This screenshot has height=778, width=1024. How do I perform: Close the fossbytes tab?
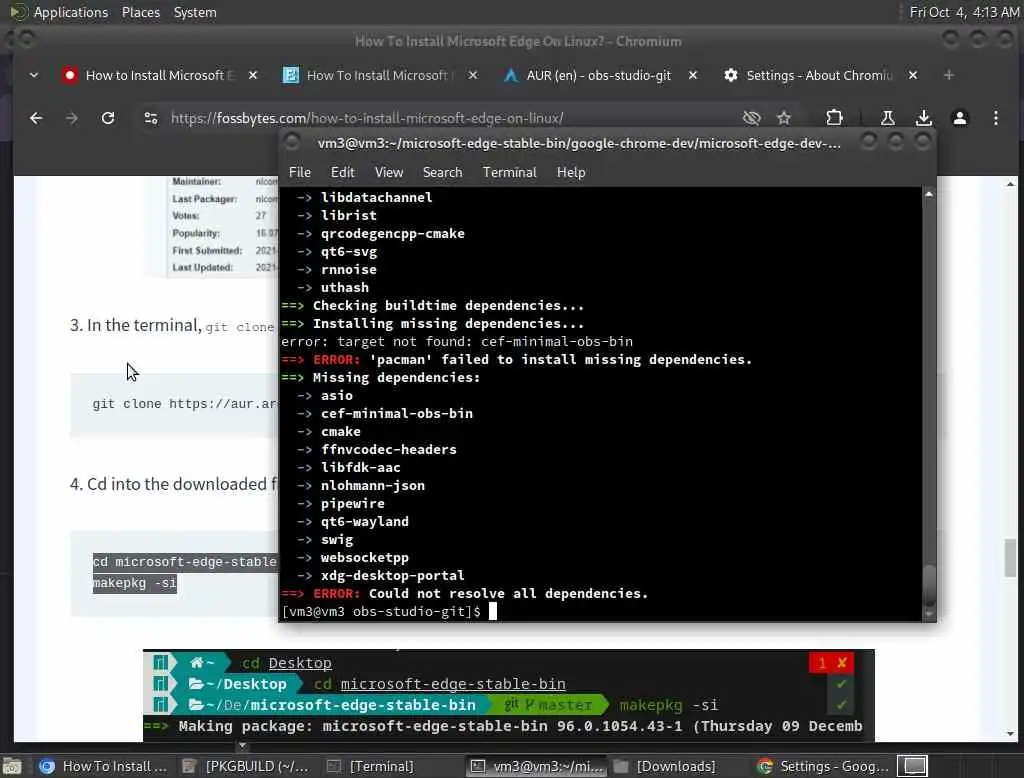coord(473,76)
